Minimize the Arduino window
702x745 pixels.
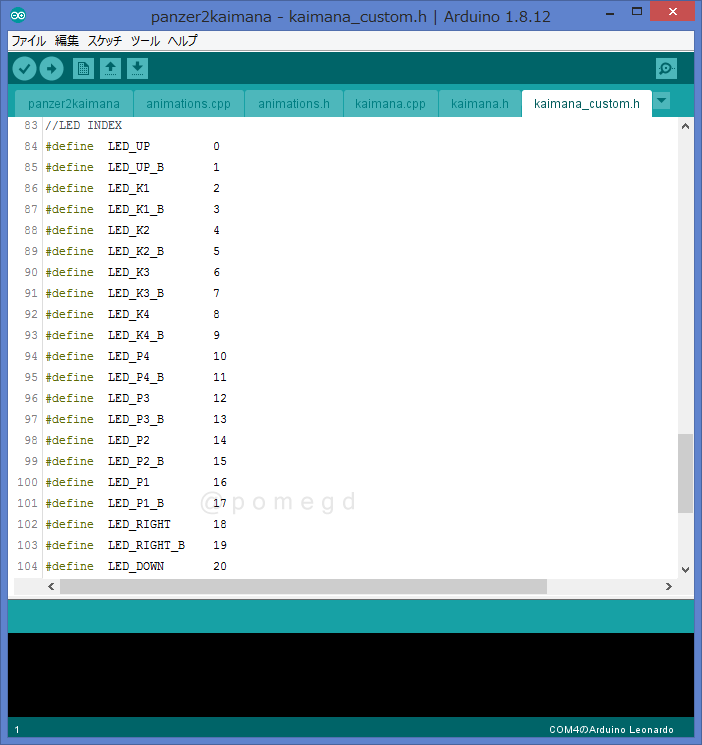610,13
